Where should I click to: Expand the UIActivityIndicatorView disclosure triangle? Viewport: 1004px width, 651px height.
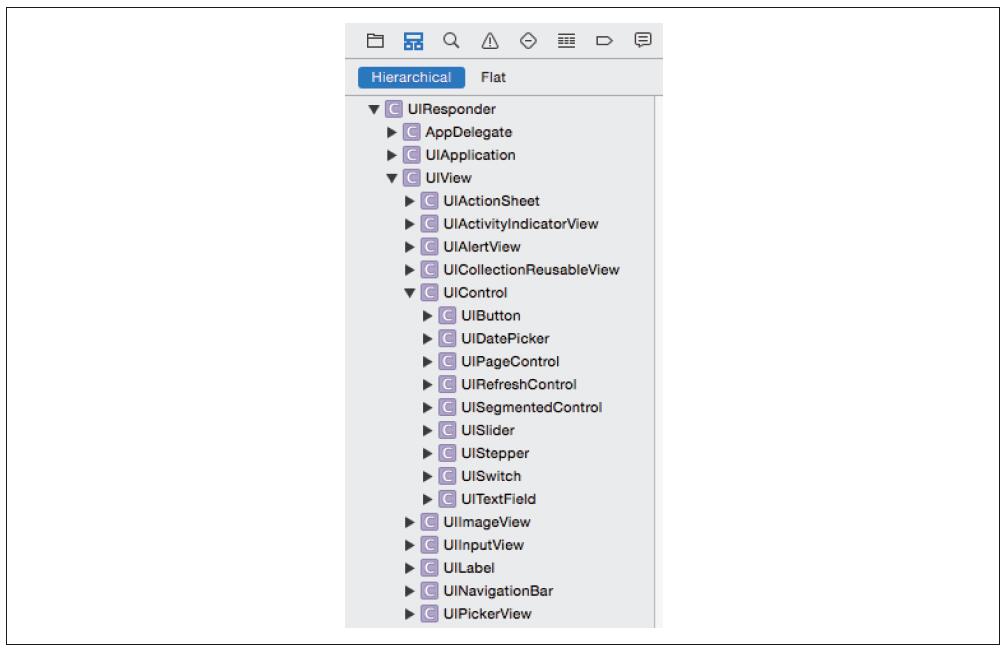[410, 224]
